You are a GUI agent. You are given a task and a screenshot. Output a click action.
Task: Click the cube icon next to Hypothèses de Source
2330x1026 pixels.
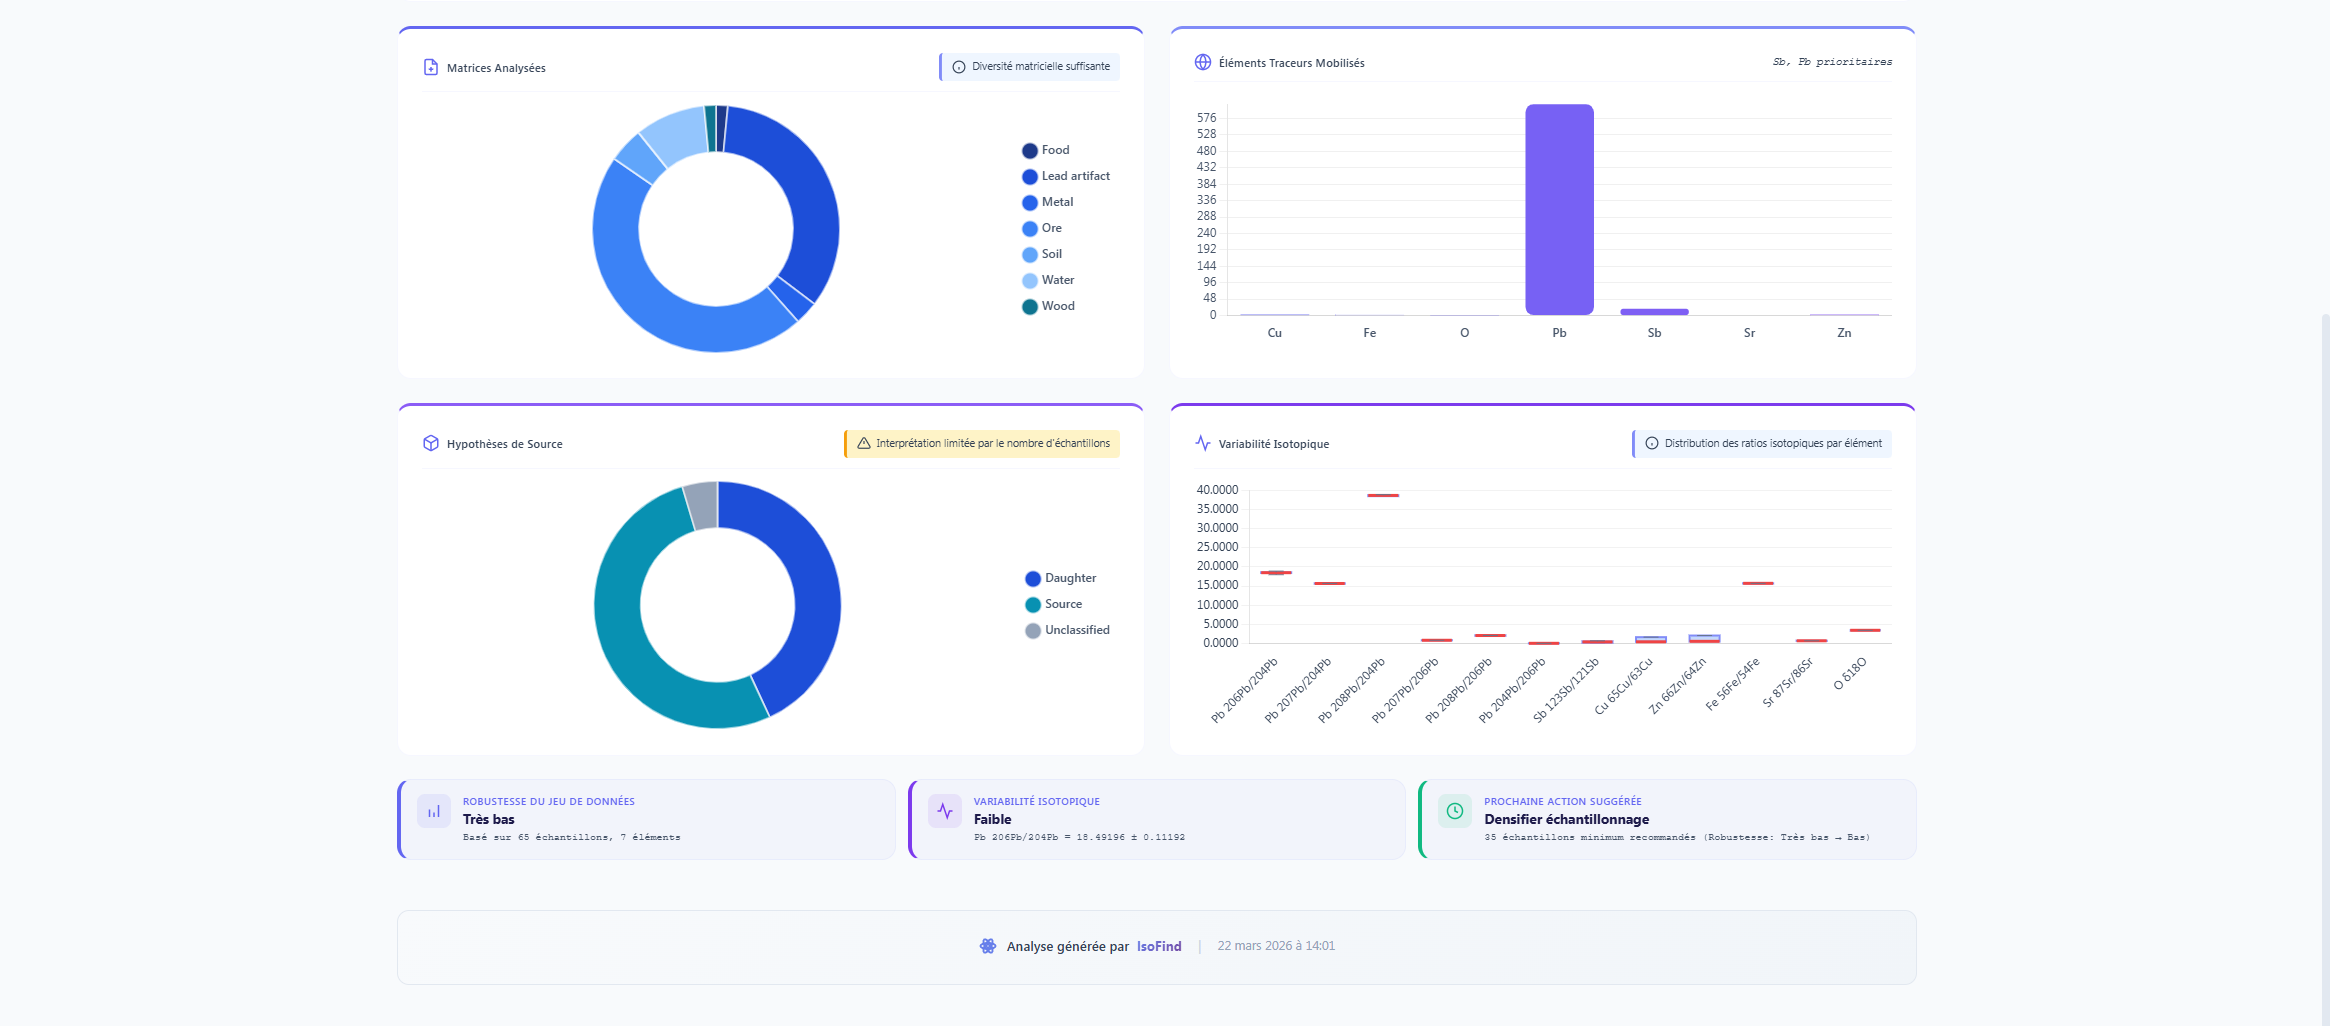[x=431, y=443]
